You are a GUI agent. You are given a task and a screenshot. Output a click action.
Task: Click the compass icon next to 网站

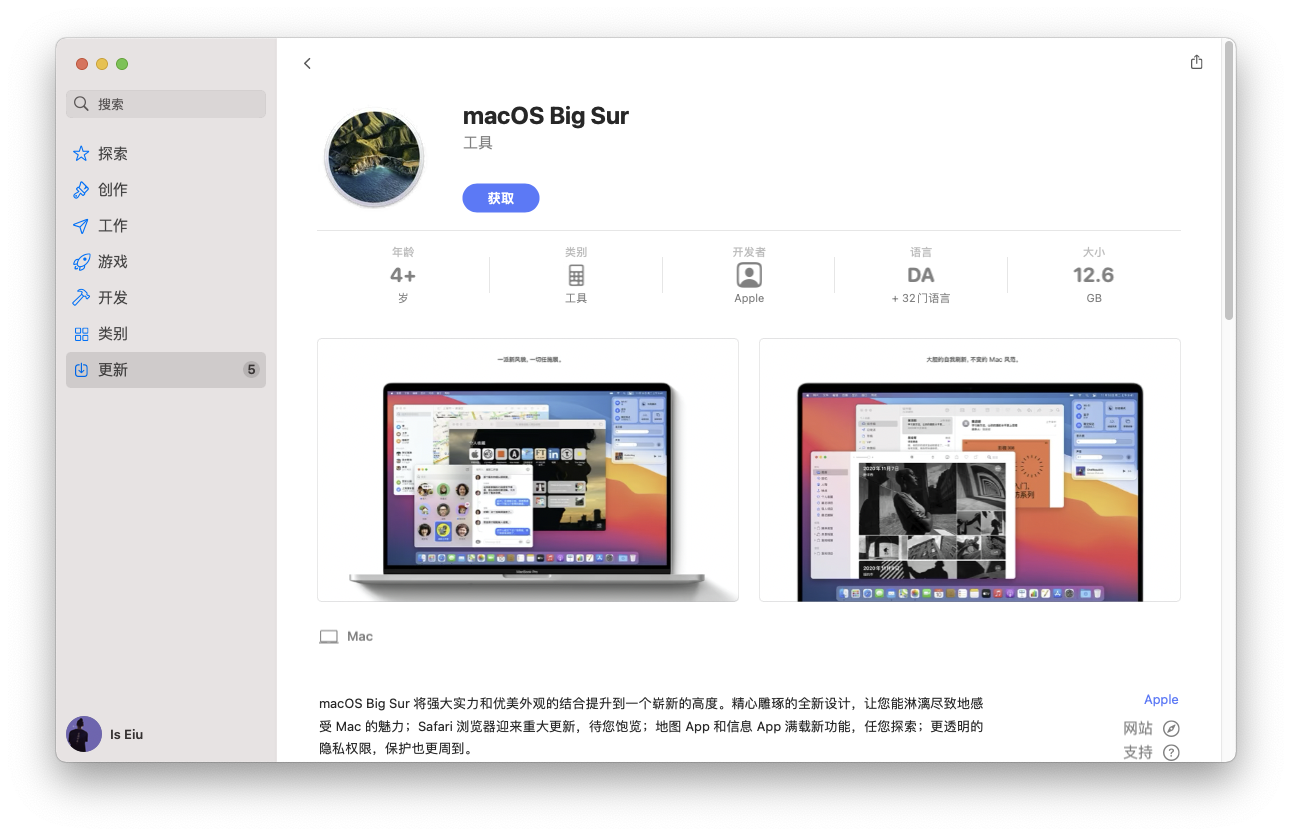click(1171, 728)
